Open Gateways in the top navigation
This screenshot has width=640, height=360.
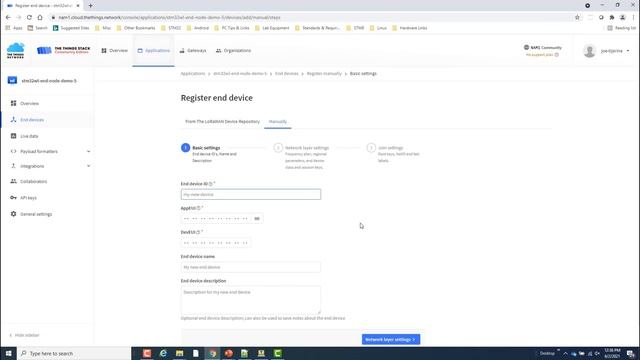click(193, 51)
